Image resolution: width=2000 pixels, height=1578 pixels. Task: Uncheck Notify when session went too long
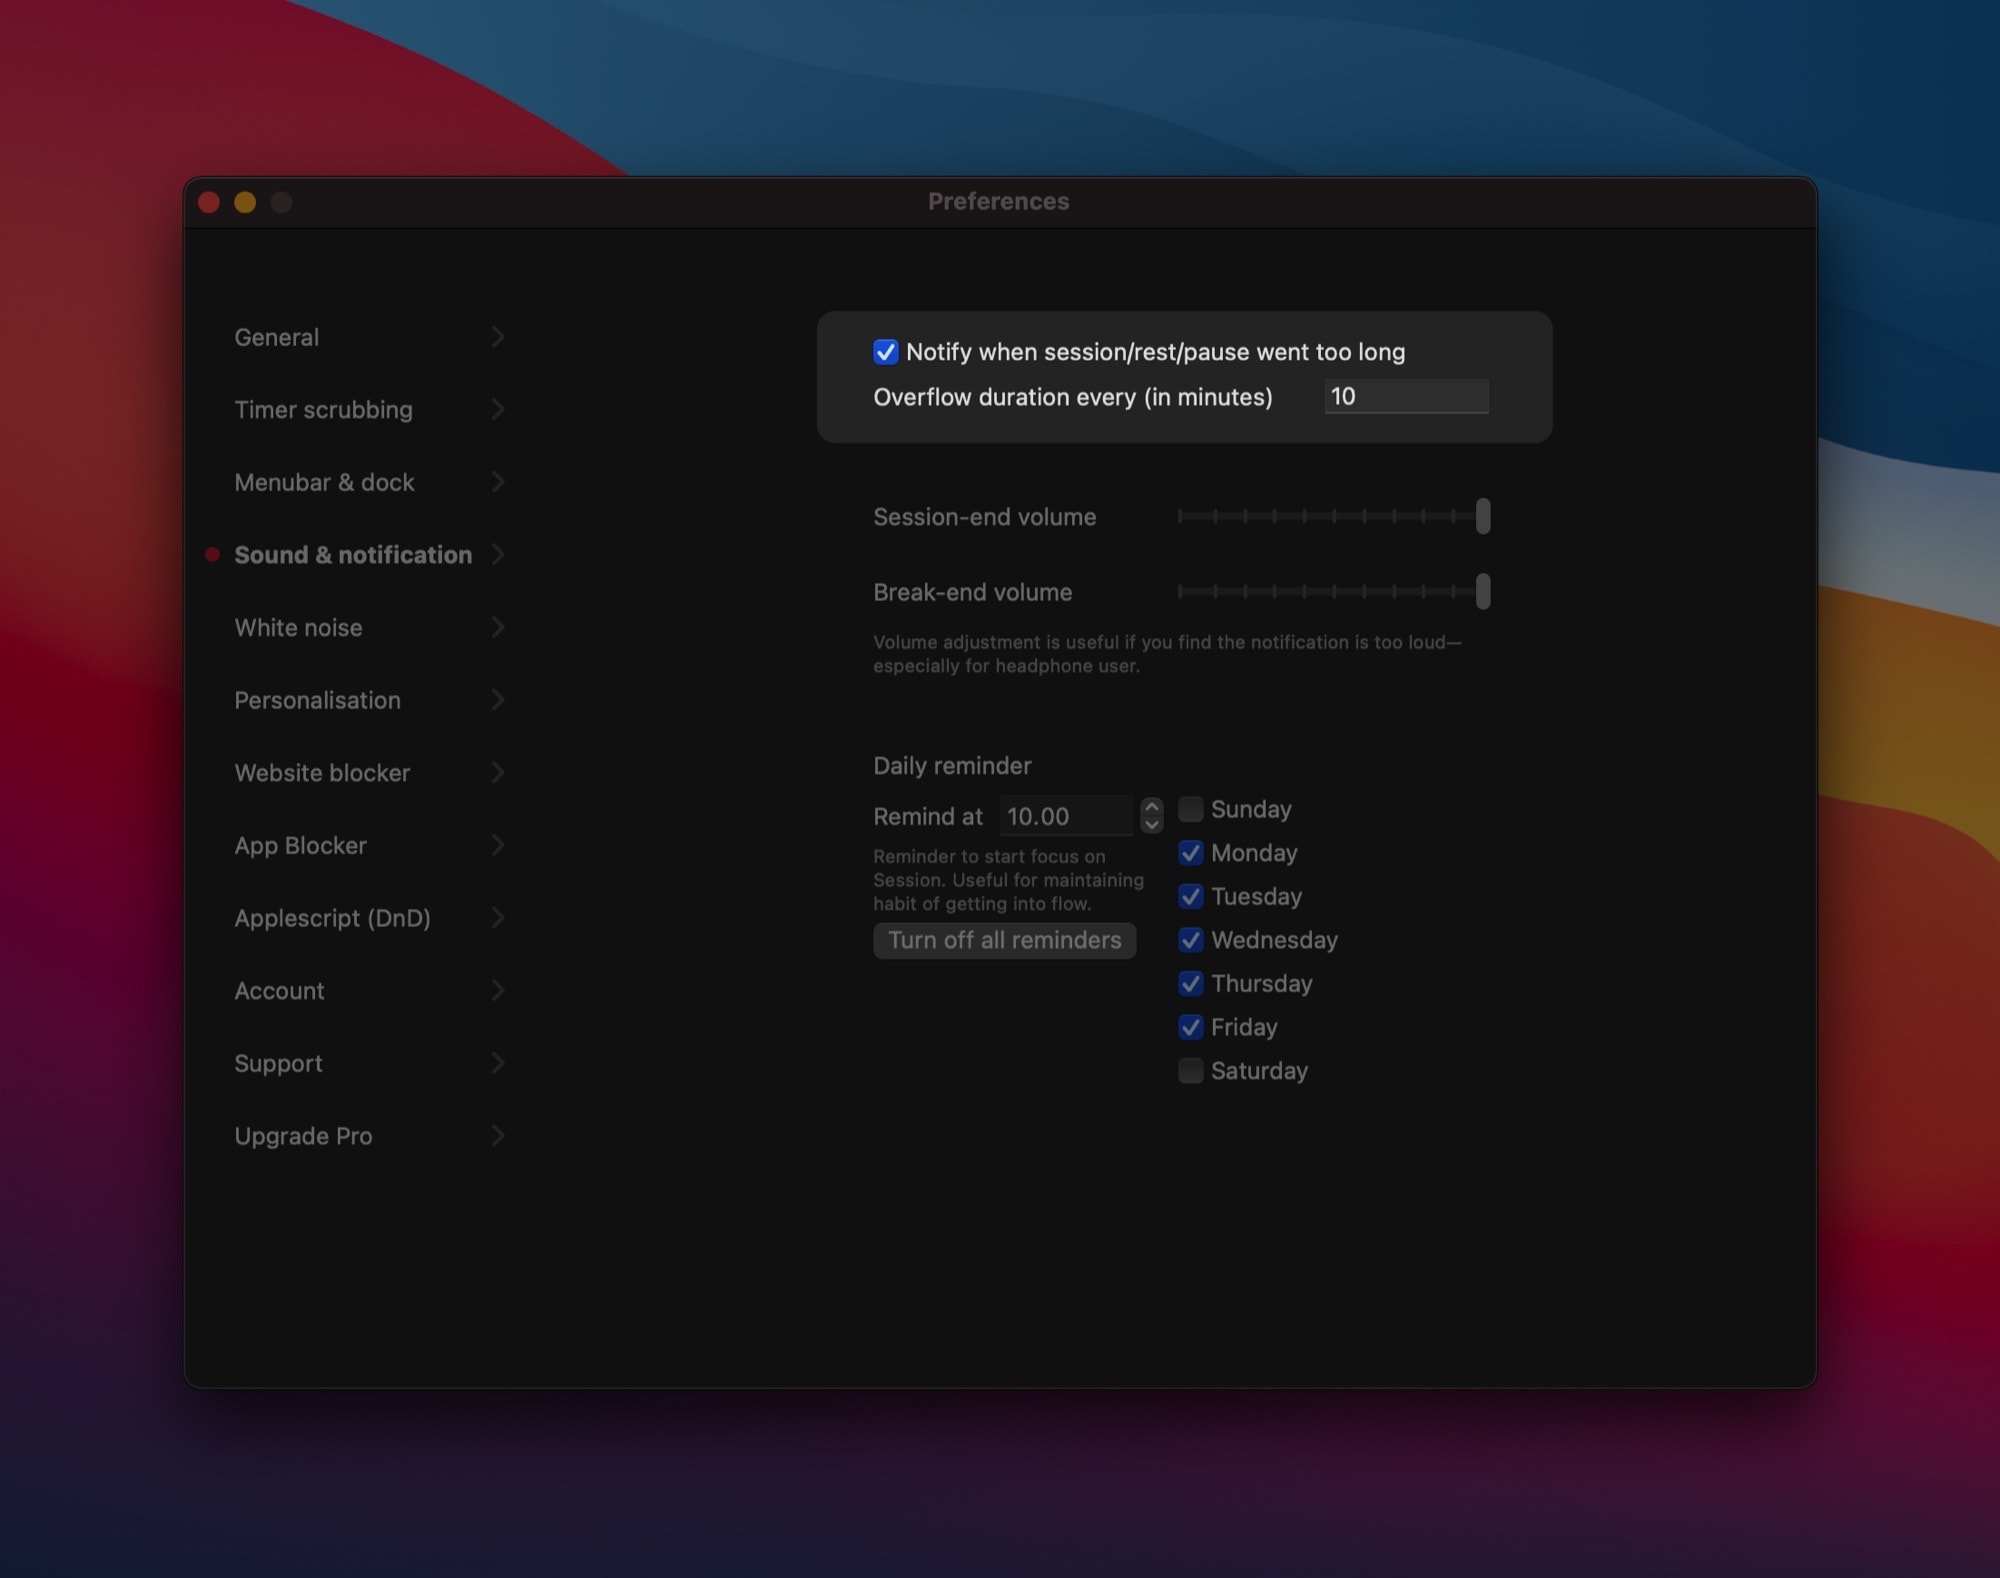(885, 352)
